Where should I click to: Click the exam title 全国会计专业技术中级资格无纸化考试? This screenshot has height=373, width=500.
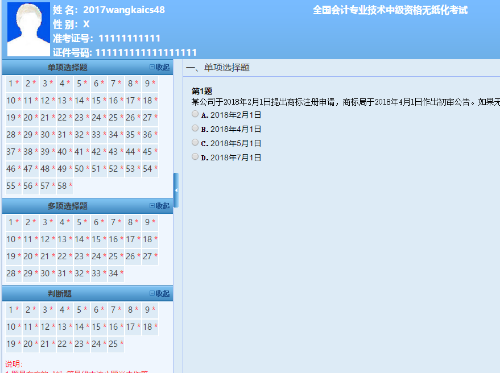click(390, 10)
